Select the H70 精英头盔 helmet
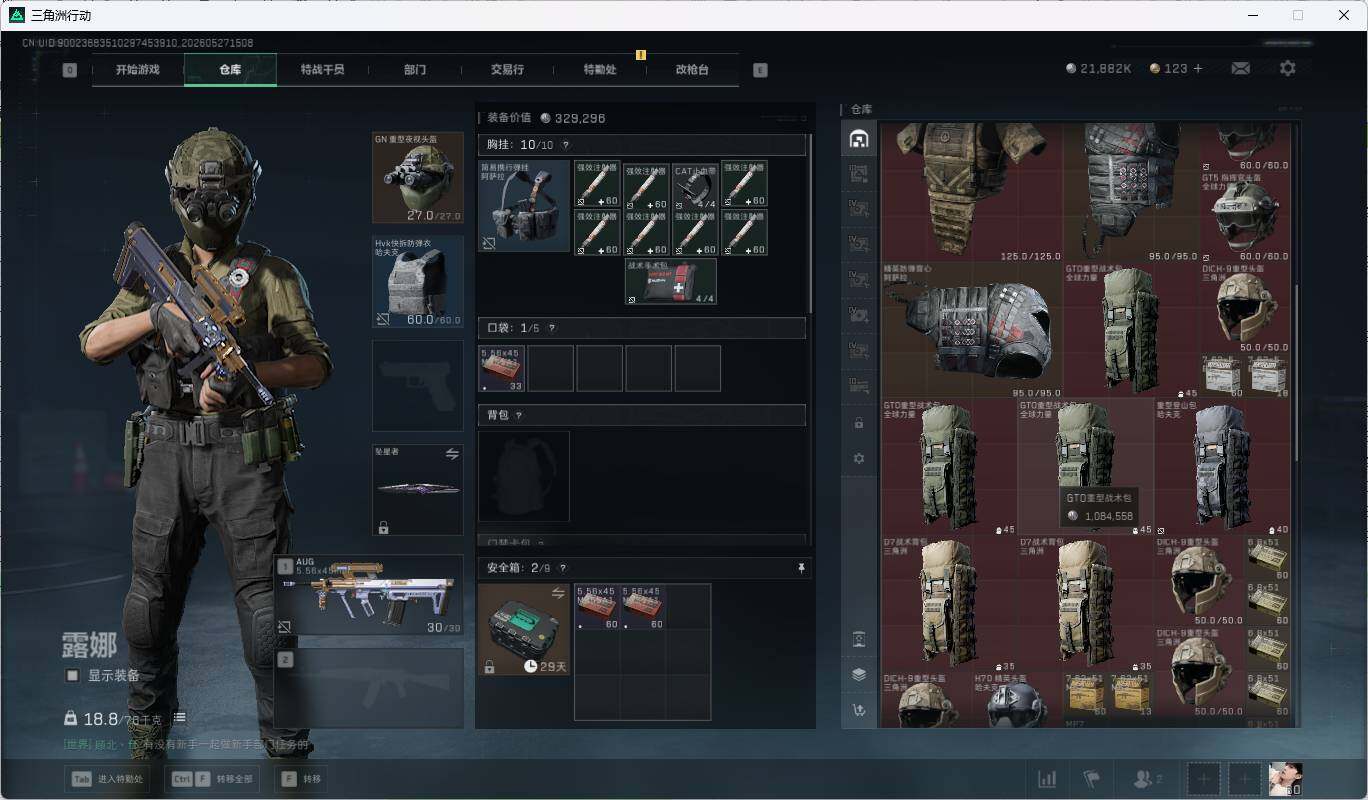The image size is (1368, 800). pos(1017,700)
